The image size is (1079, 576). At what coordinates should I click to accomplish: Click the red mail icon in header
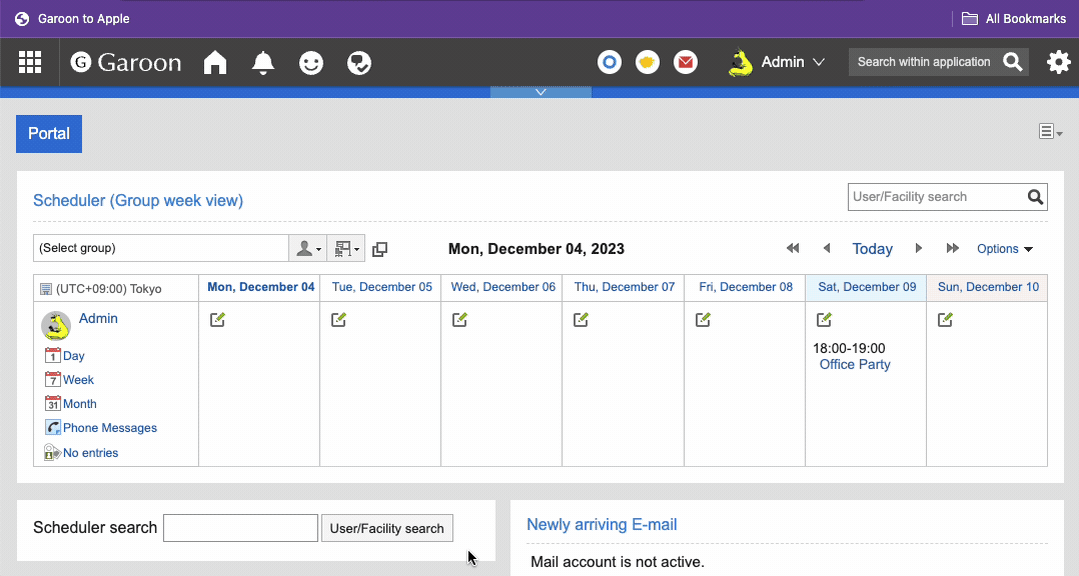tap(685, 62)
